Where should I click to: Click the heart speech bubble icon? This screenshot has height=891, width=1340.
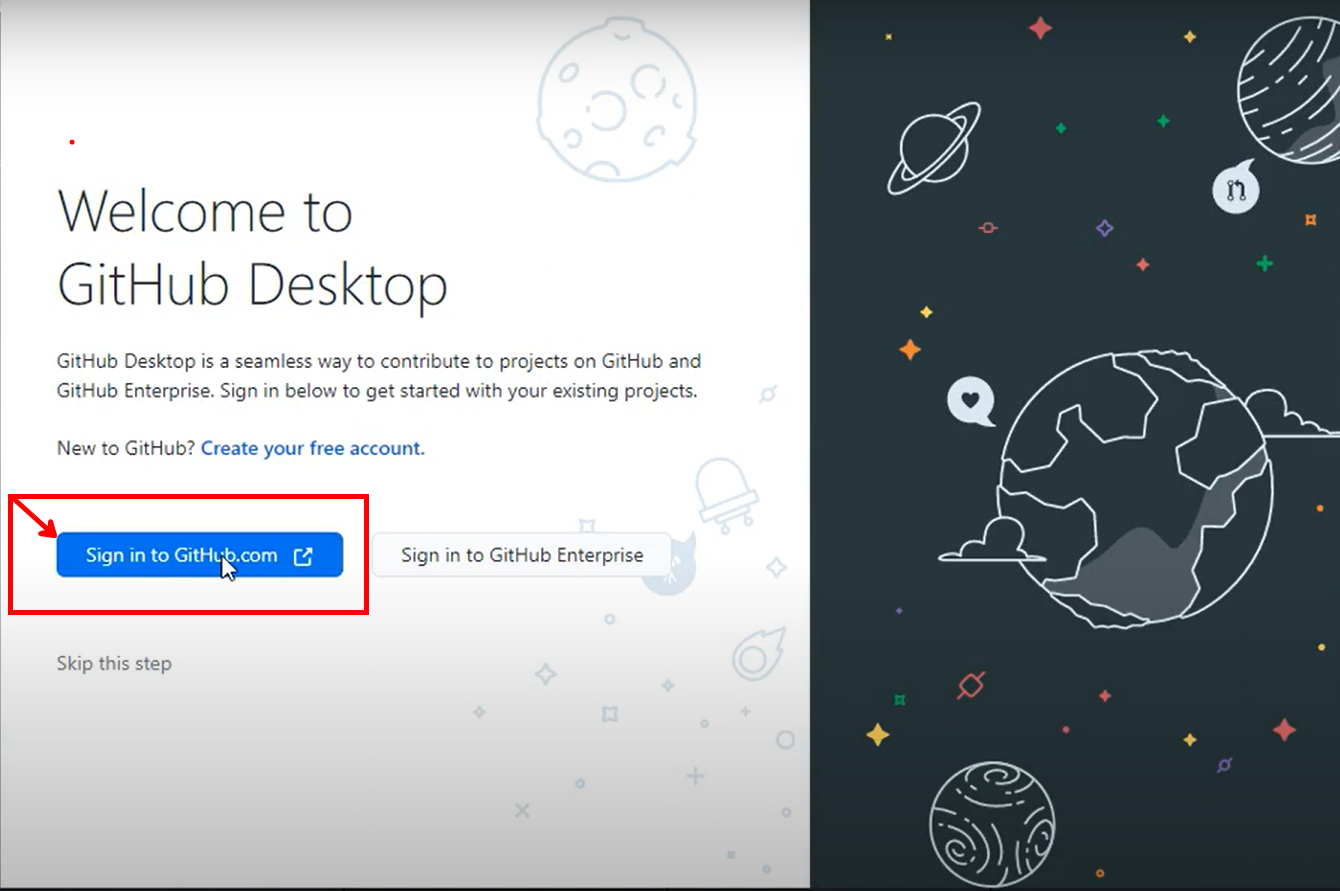tap(969, 400)
